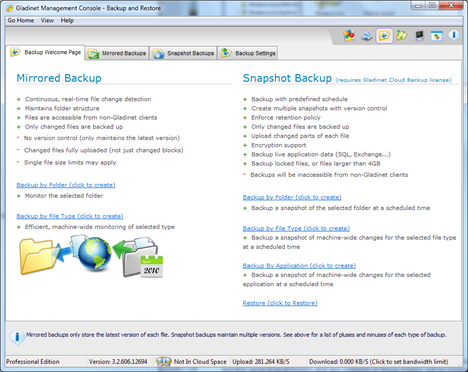Viewport: 468px width, 372px height.
Task: Switch to Backup Welcome Page tab
Action: coord(45,52)
